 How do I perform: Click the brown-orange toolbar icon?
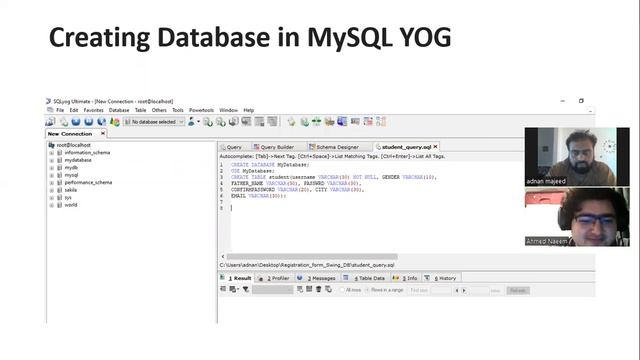point(329,122)
